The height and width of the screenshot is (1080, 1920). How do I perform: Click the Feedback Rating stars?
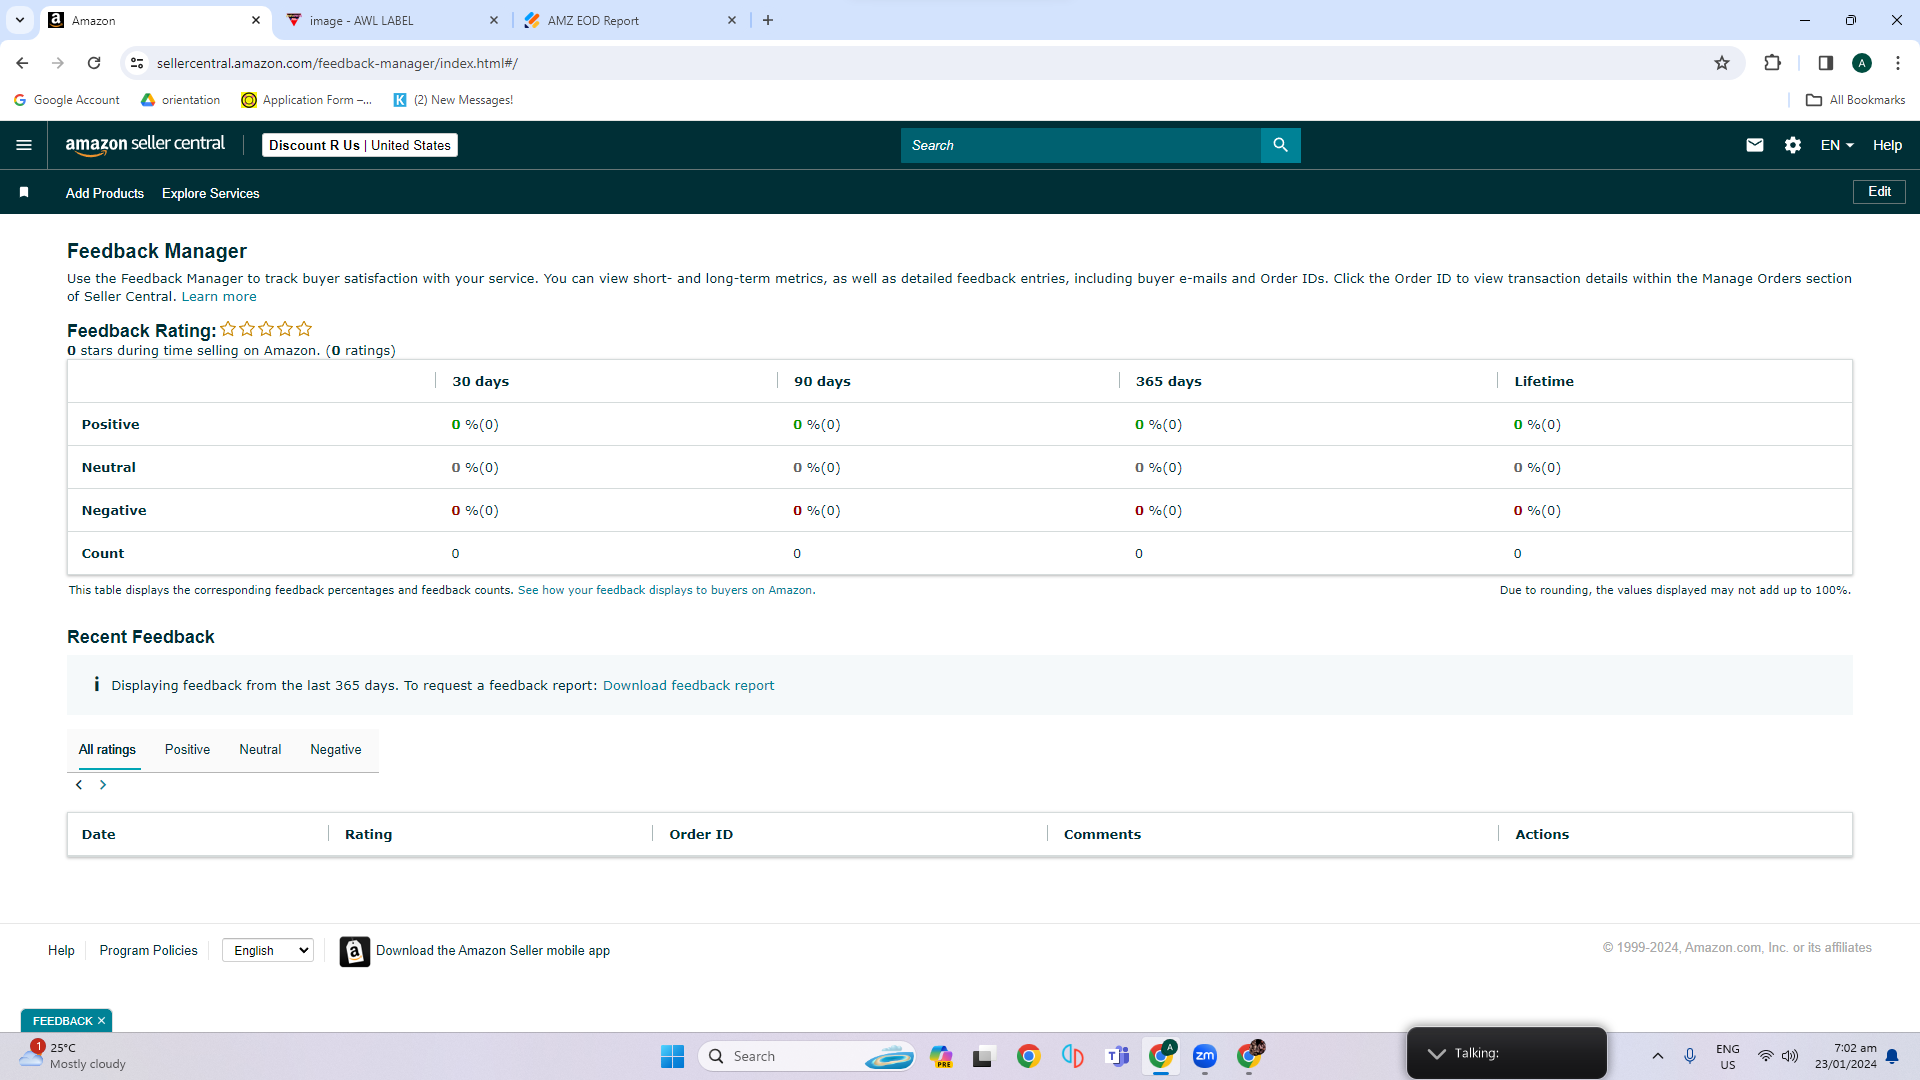point(266,329)
